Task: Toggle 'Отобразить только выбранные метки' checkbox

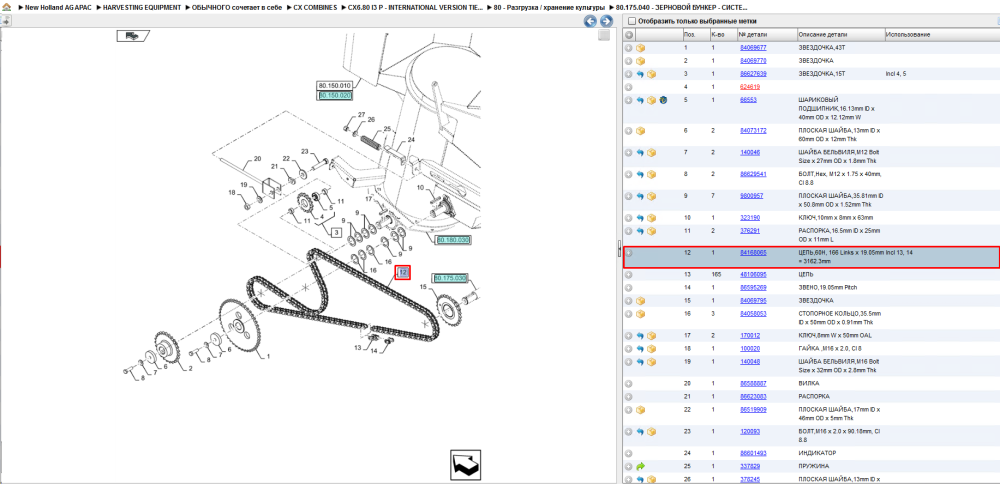Action: [631, 21]
